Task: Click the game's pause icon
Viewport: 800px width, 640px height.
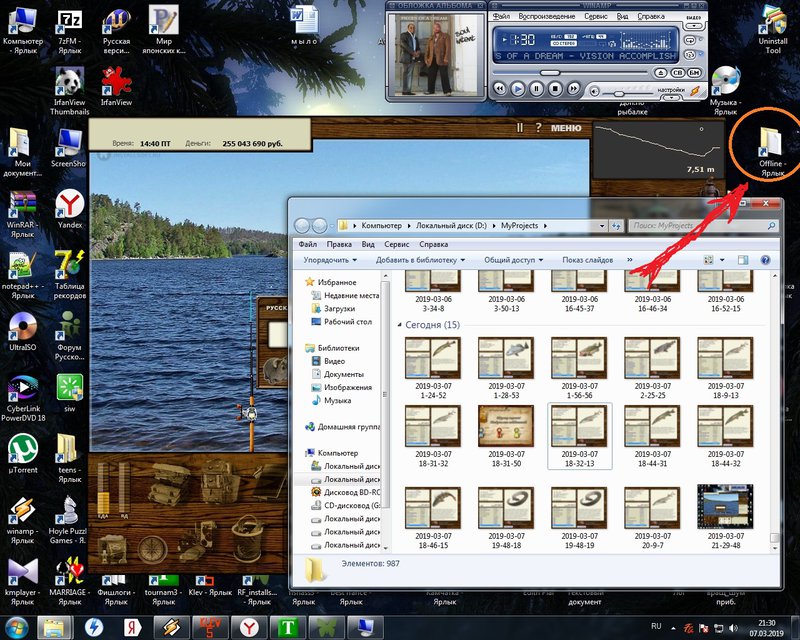Action: coord(520,128)
